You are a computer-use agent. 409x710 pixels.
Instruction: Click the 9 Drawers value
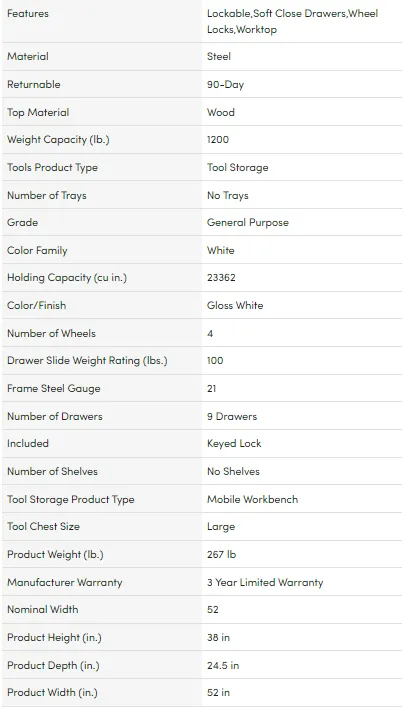(232, 416)
